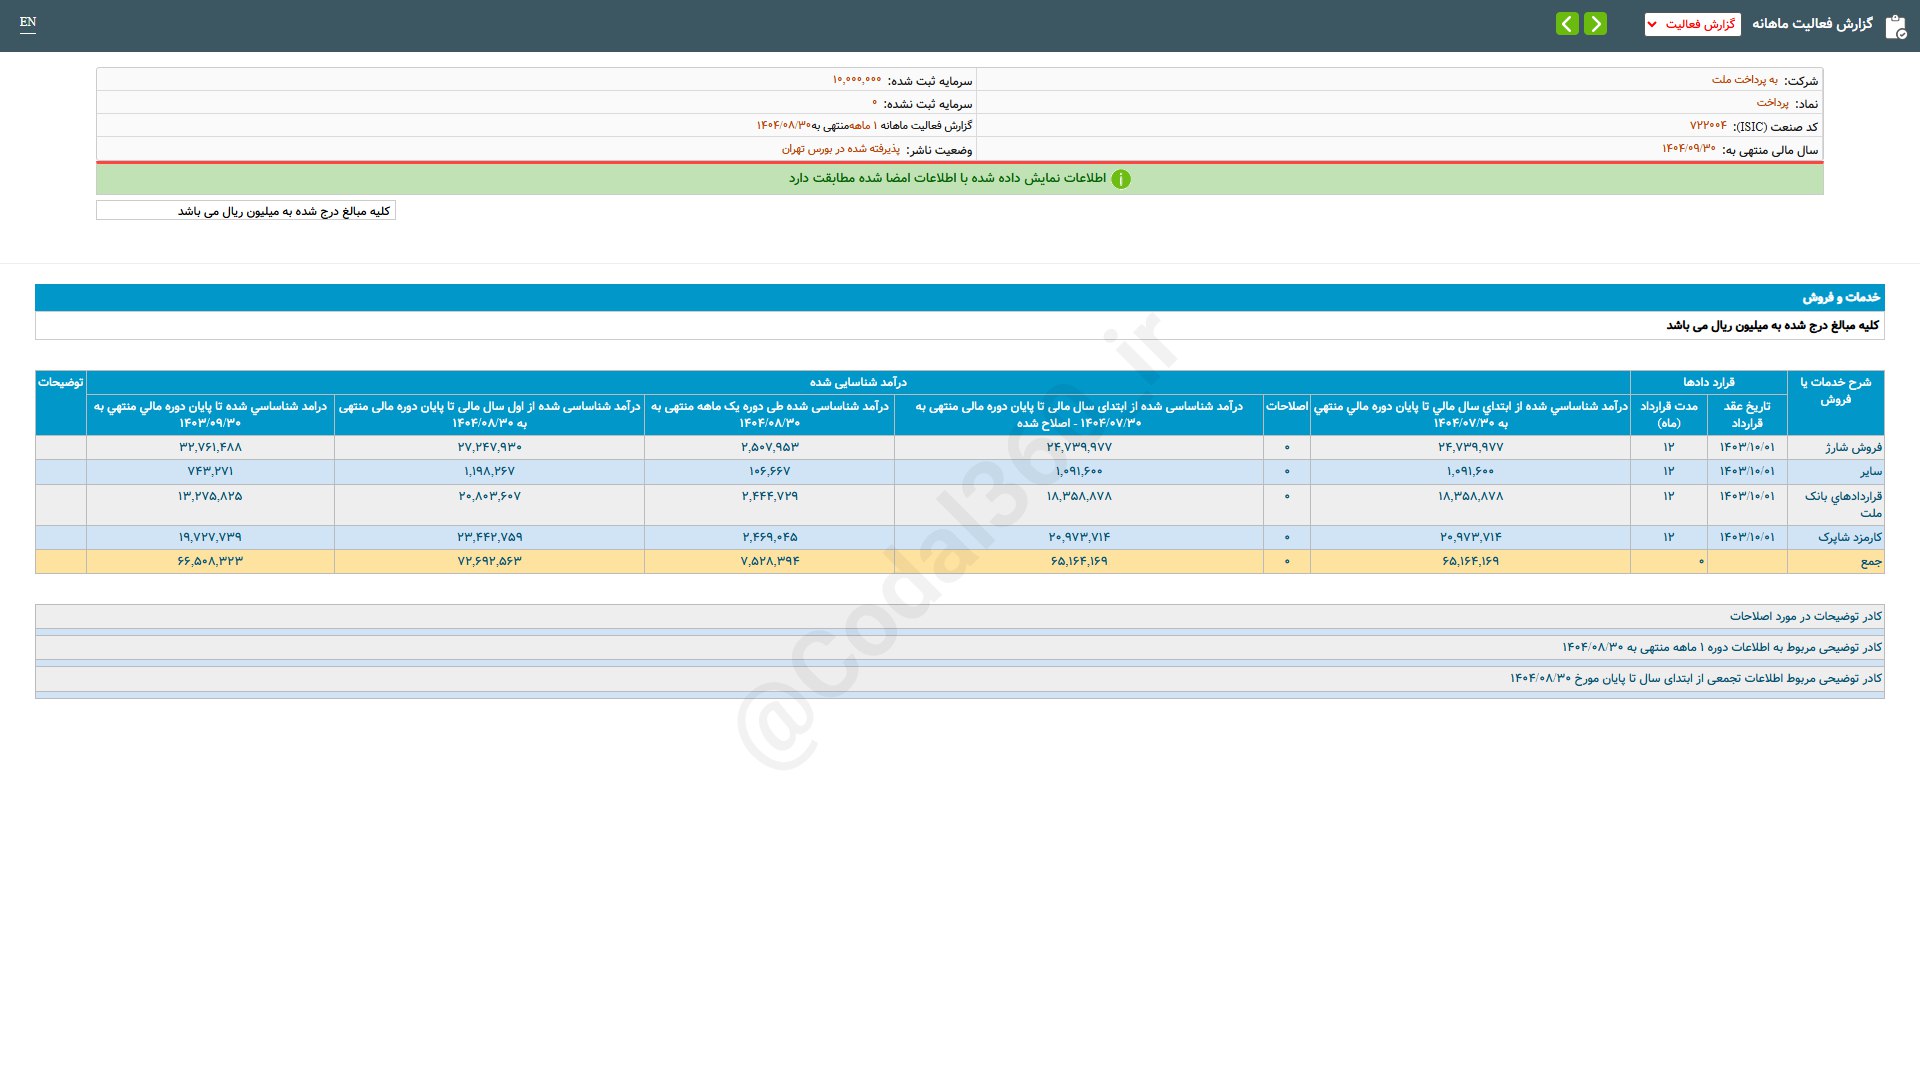Screen dimensions: 1920x1080
Task: Click the green right arrow navigation button
Action: (1595, 24)
